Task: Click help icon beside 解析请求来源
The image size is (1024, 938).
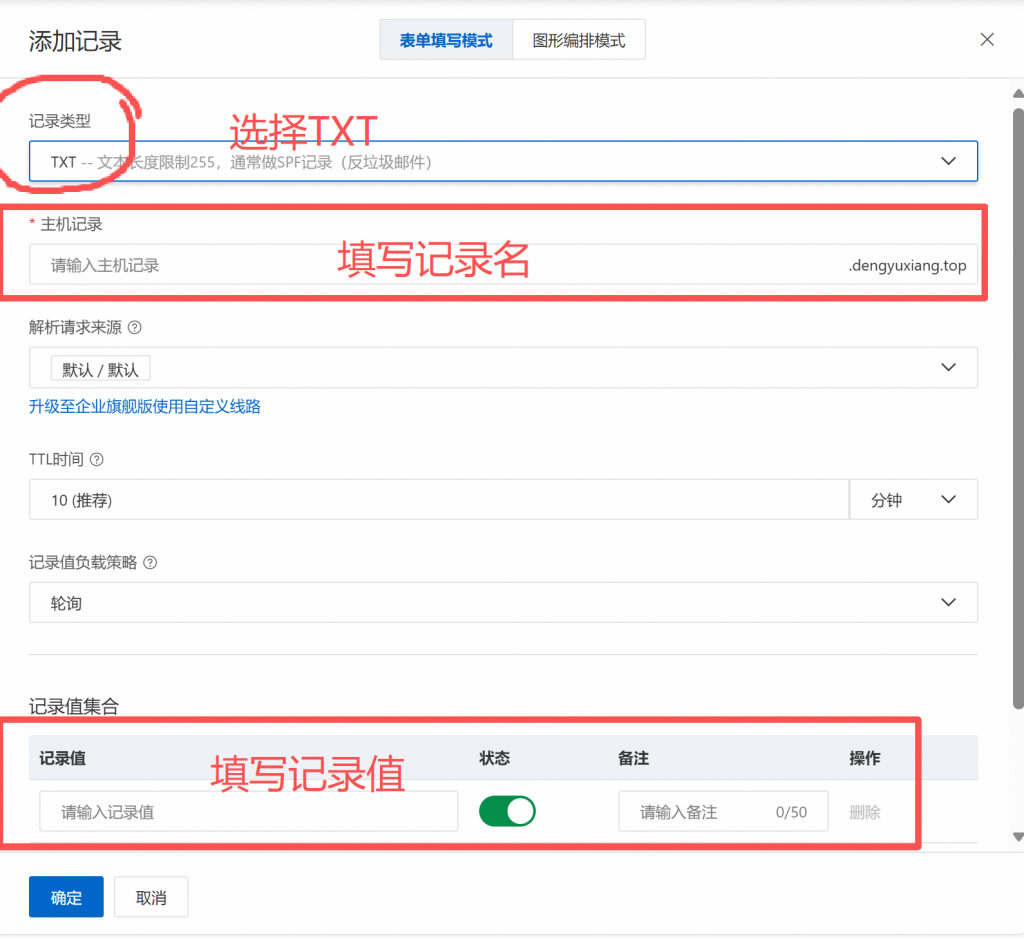Action: [x=135, y=327]
